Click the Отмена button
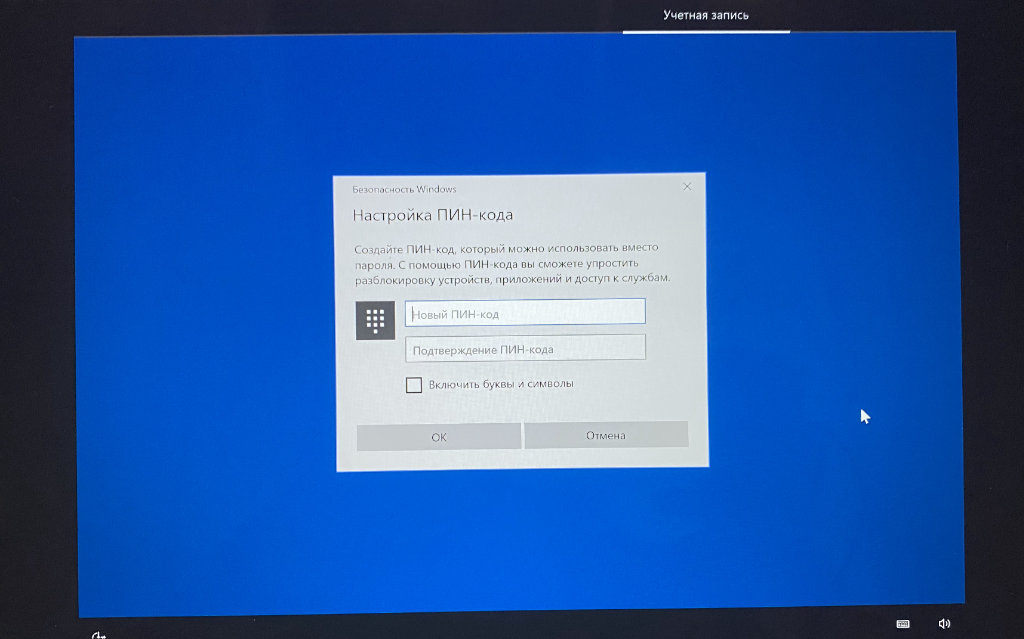Viewport: 1024px width, 639px height. pyautogui.click(x=606, y=434)
